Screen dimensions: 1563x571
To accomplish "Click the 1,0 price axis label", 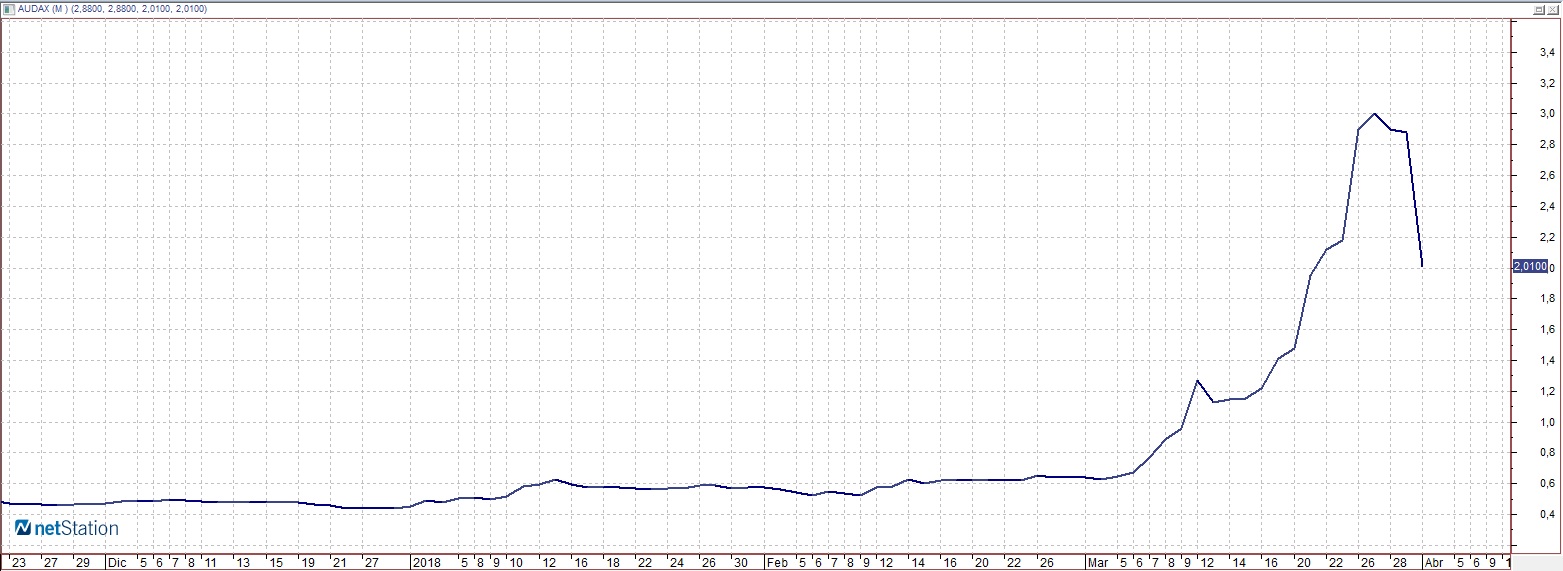I will pyautogui.click(x=1547, y=422).
